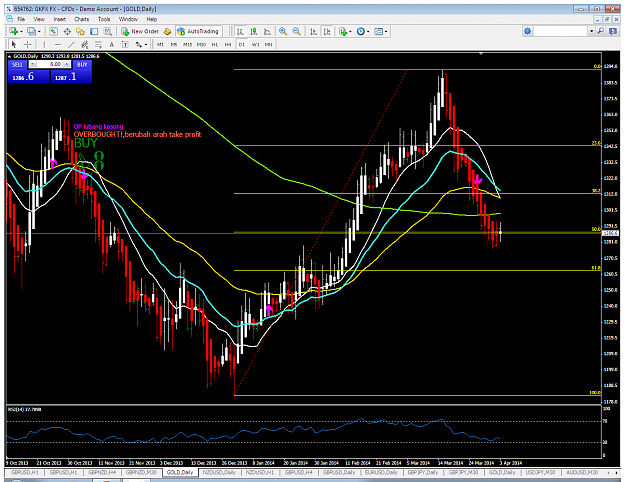Open the Tools menu
The width and height of the screenshot is (625, 482).
coord(104,19)
